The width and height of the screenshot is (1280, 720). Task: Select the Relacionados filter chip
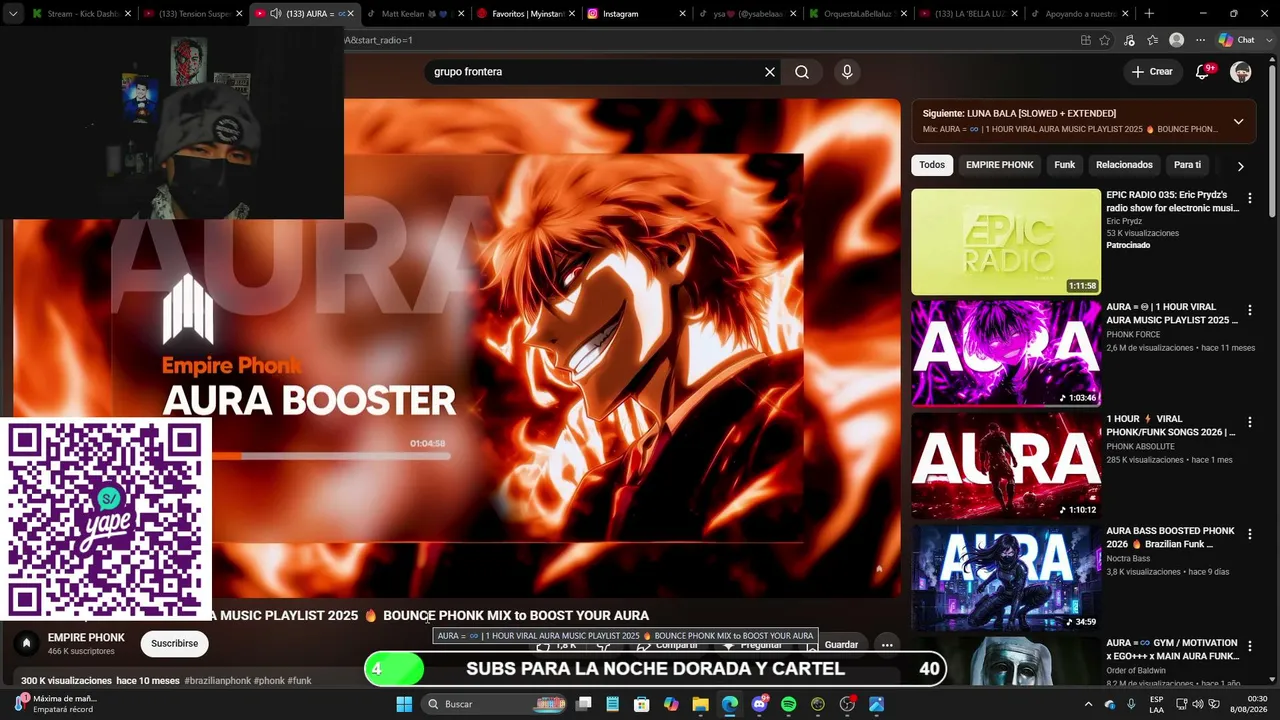[x=1124, y=165]
